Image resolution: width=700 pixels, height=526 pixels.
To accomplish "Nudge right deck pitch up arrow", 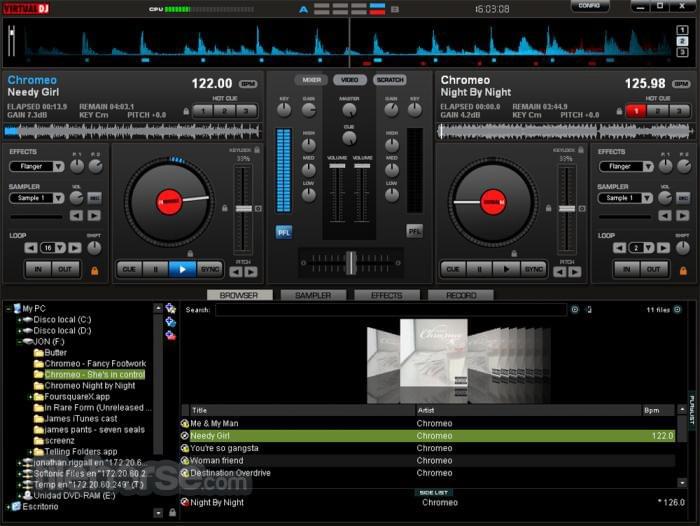I will click(575, 271).
